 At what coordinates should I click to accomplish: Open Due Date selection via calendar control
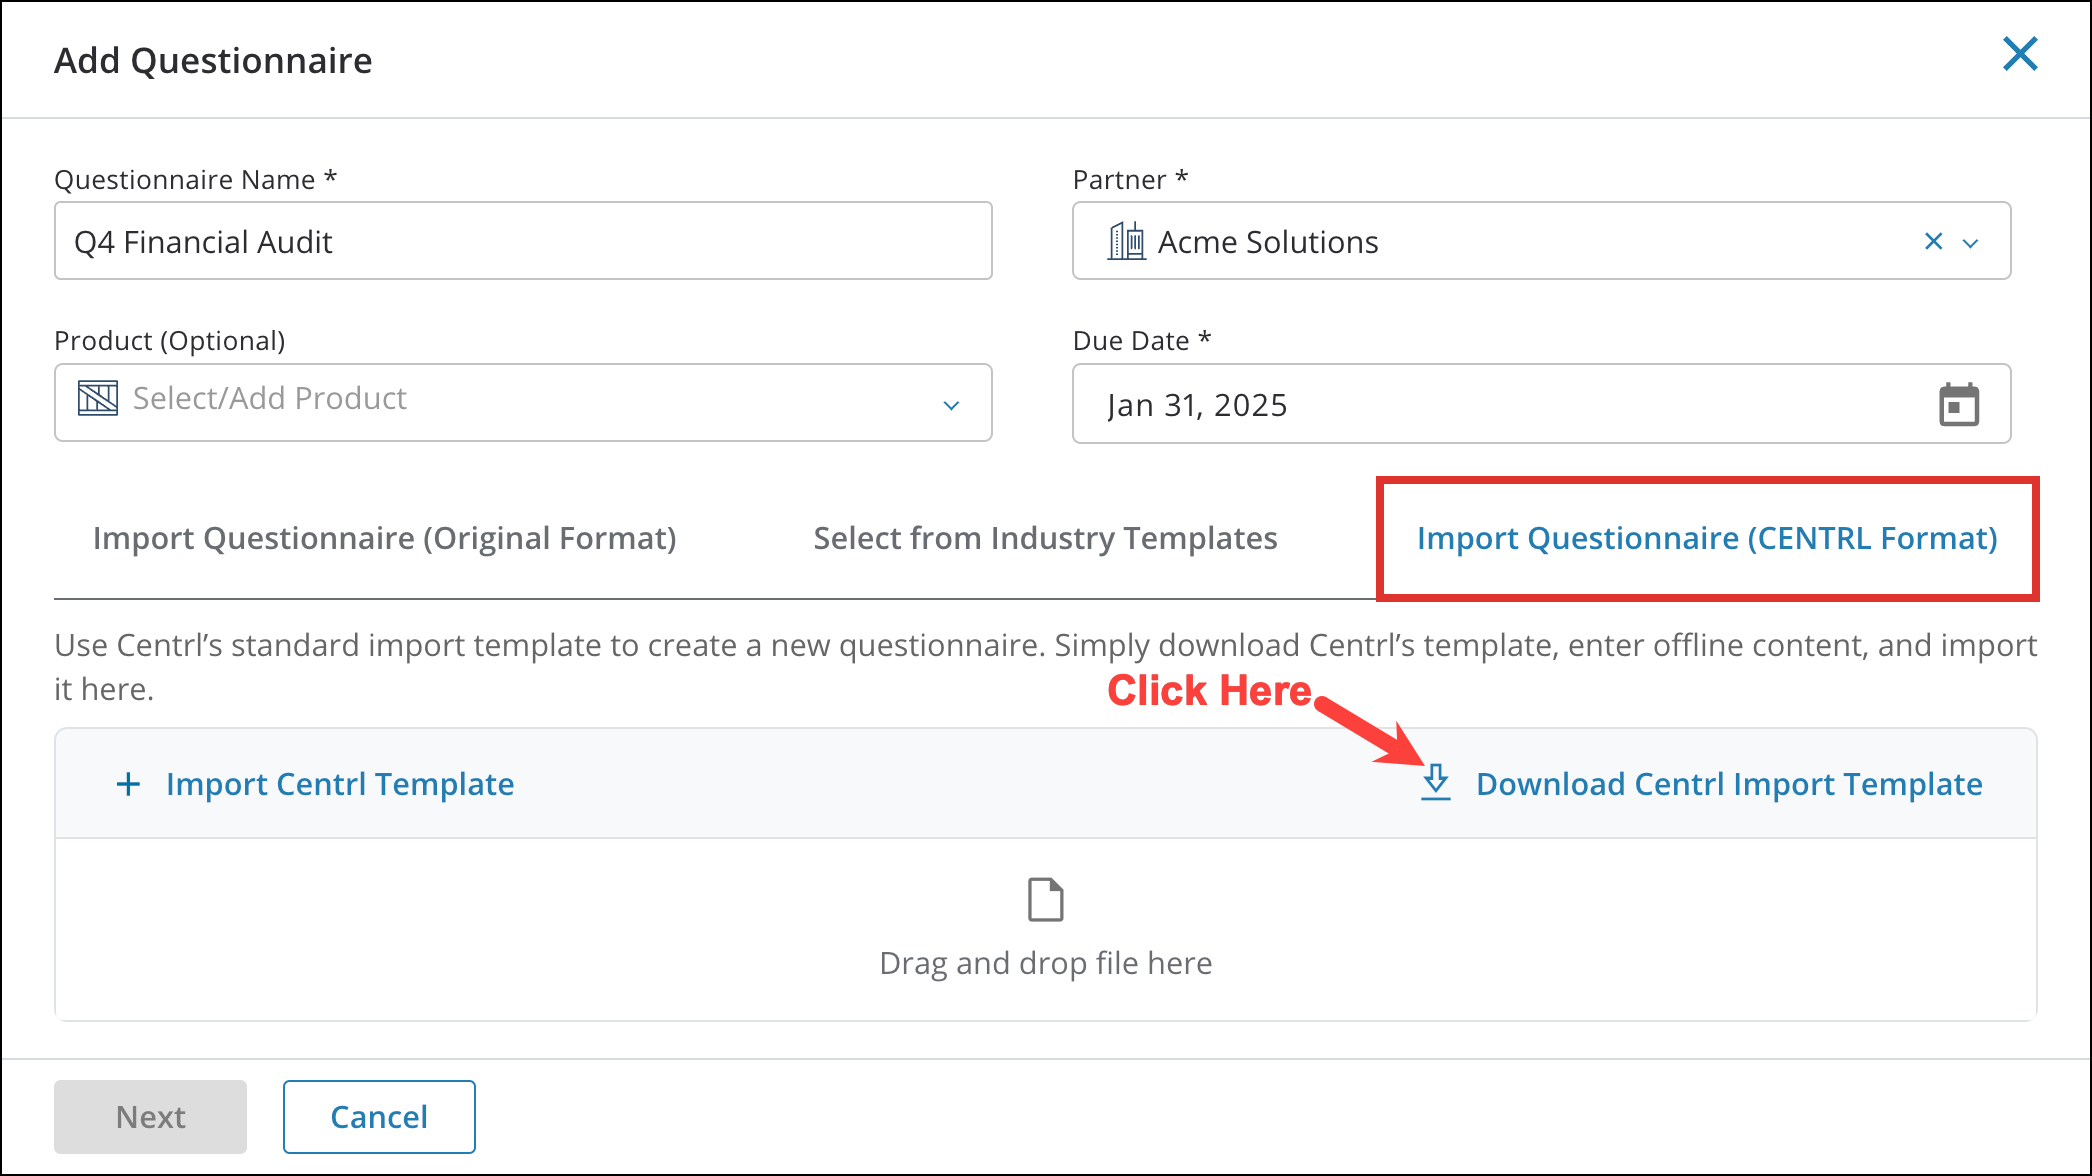click(x=1958, y=404)
